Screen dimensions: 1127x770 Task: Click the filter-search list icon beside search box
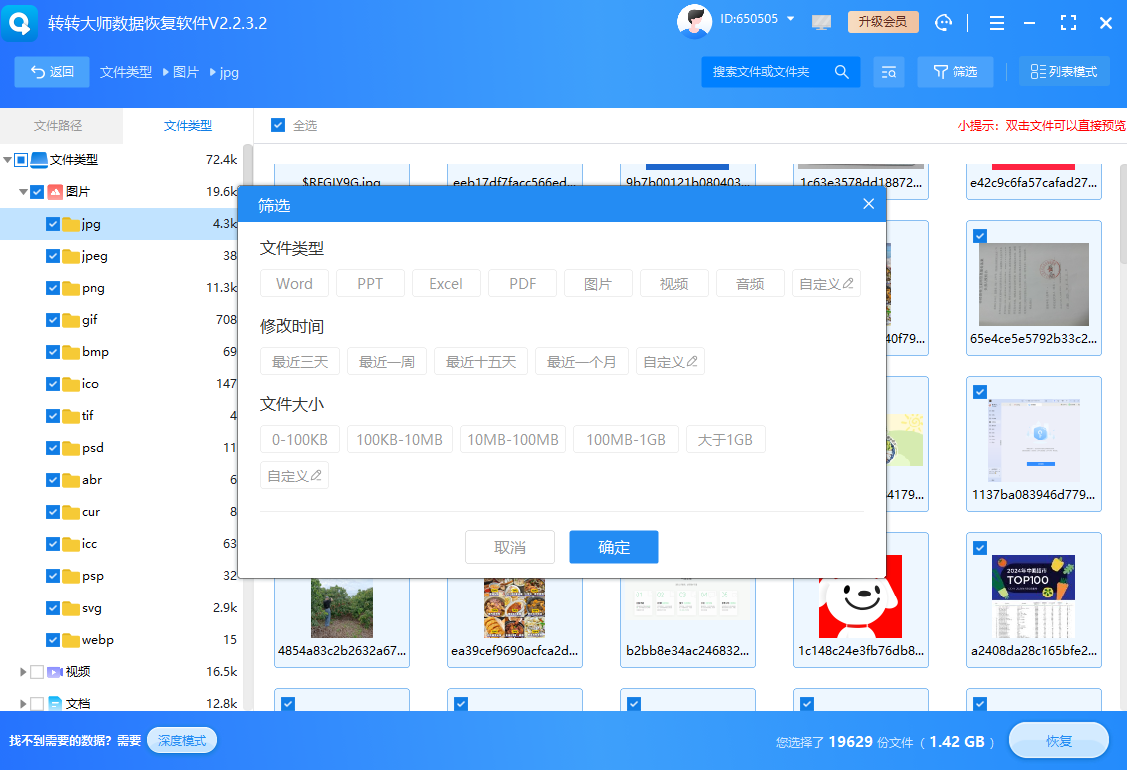pyautogui.click(x=889, y=71)
